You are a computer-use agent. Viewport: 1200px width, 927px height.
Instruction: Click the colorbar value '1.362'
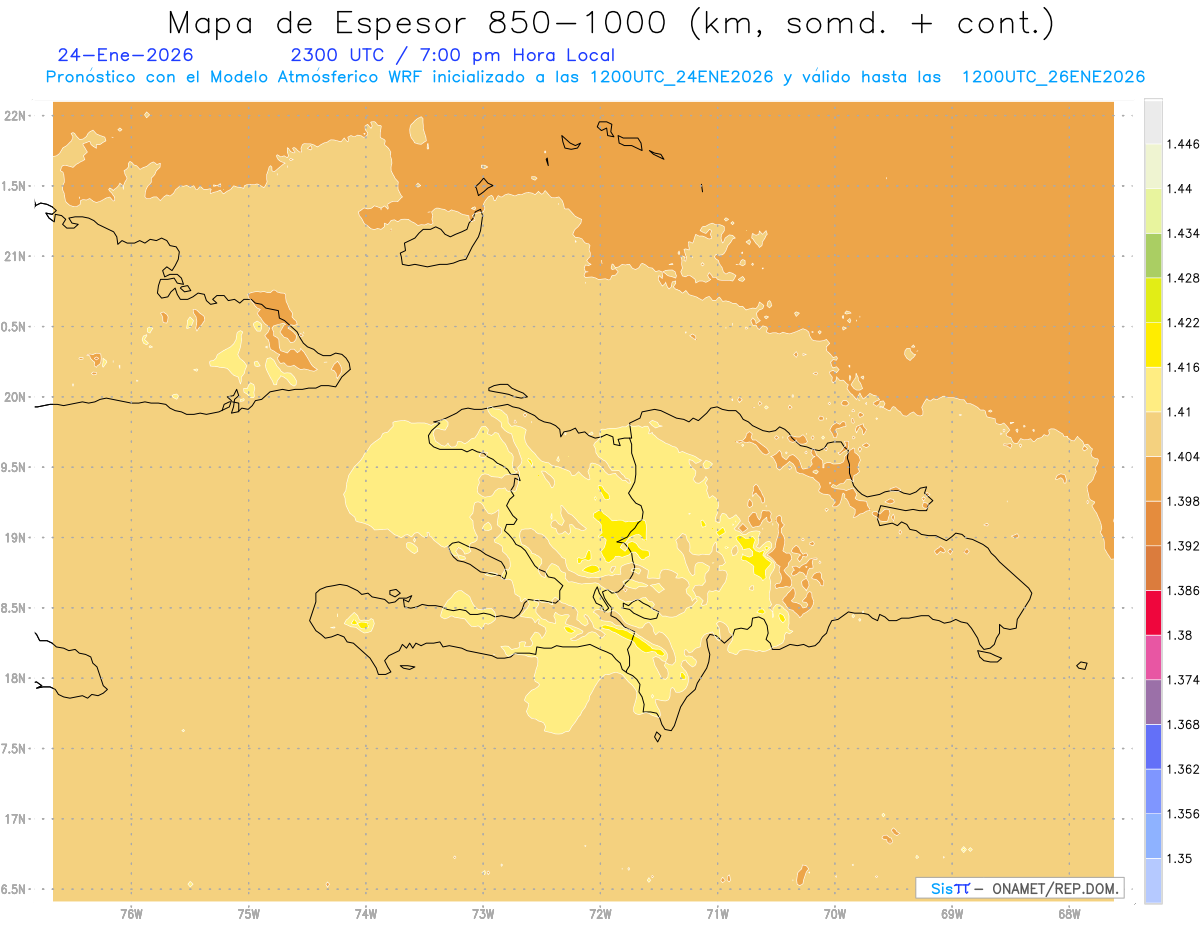(x=1183, y=769)
